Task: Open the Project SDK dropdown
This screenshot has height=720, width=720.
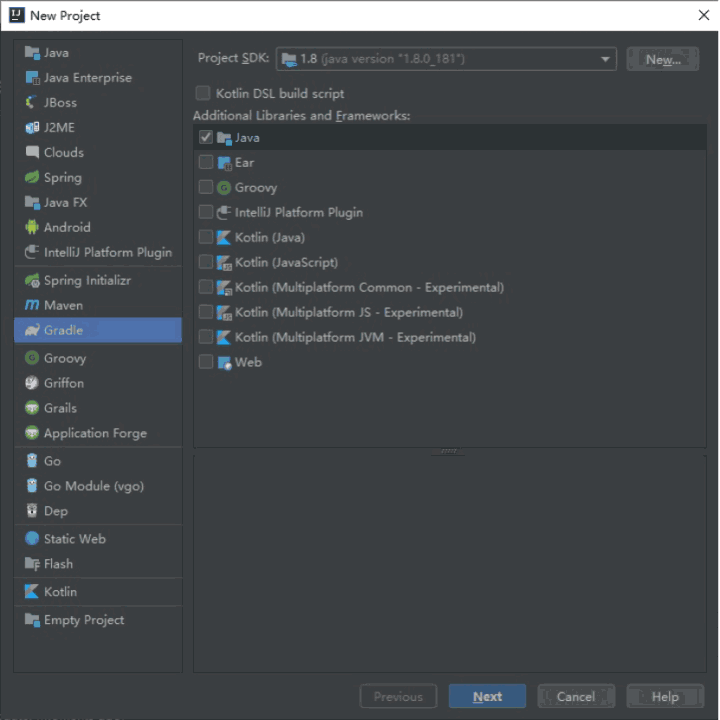Action: point(446,59)
